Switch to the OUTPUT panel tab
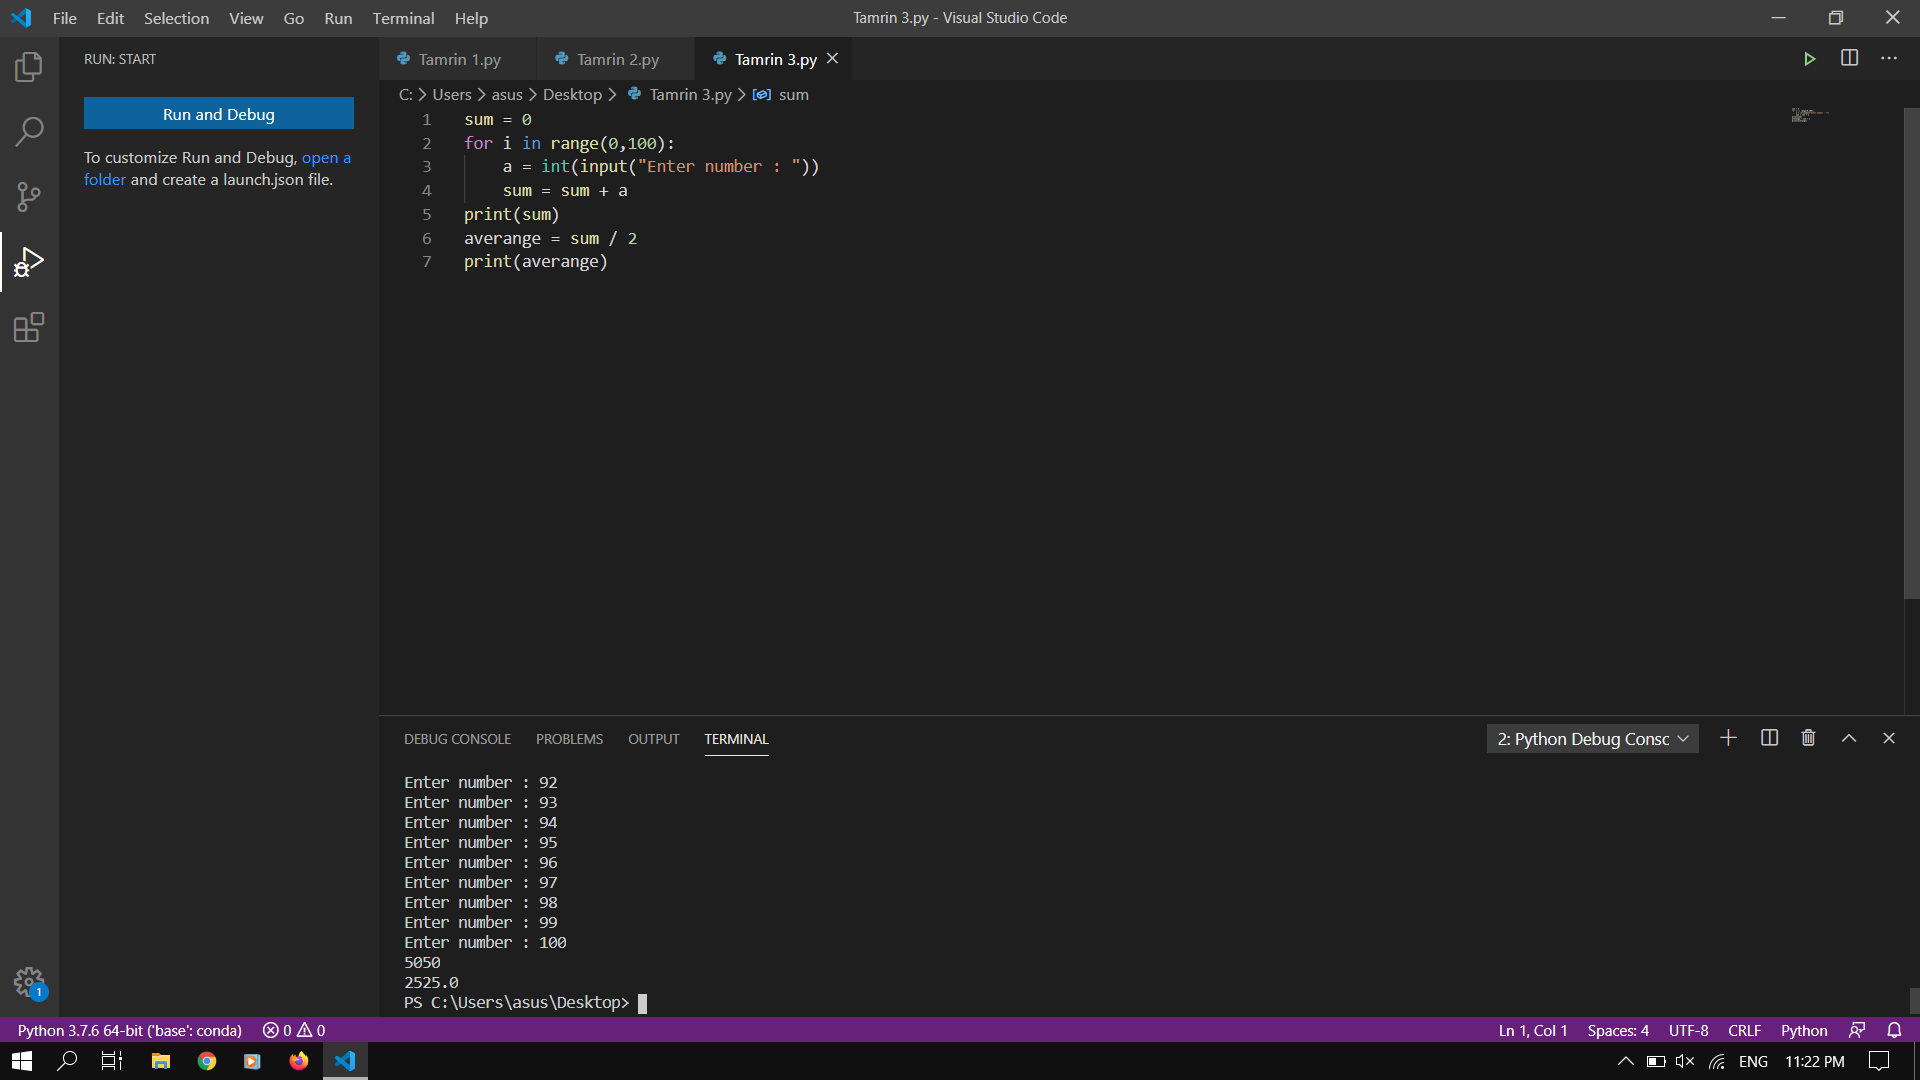Image resolution: width=1920 pixels, height=1080 pixels. (653, 739)
